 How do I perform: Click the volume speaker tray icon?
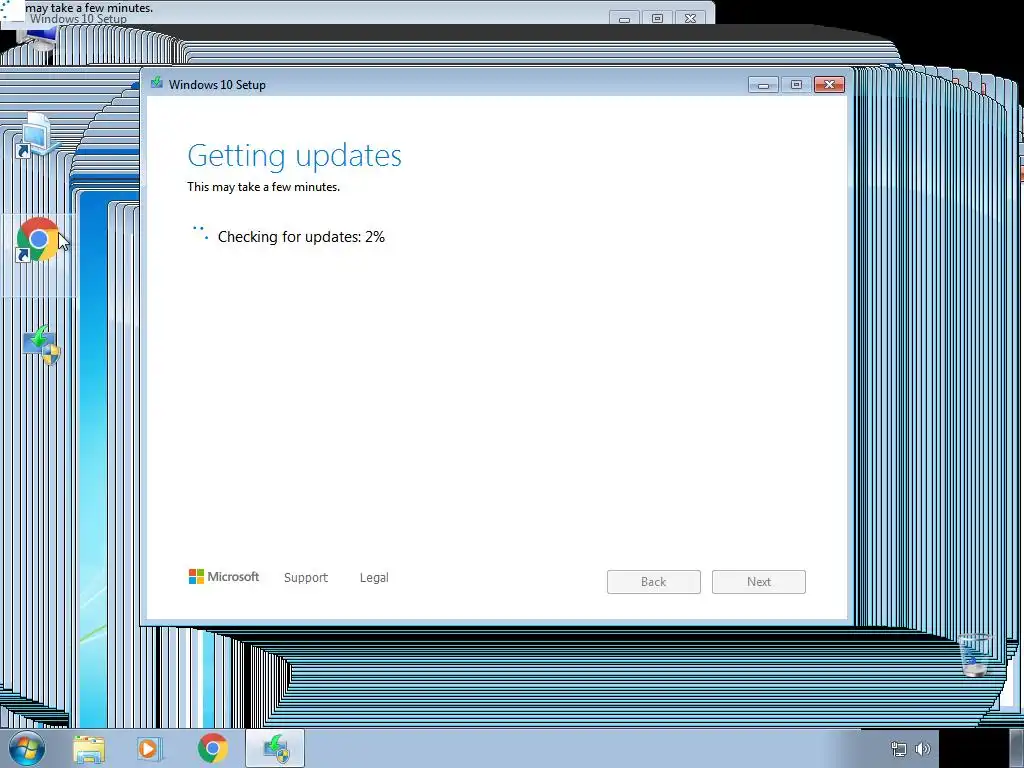click(923, 749)
